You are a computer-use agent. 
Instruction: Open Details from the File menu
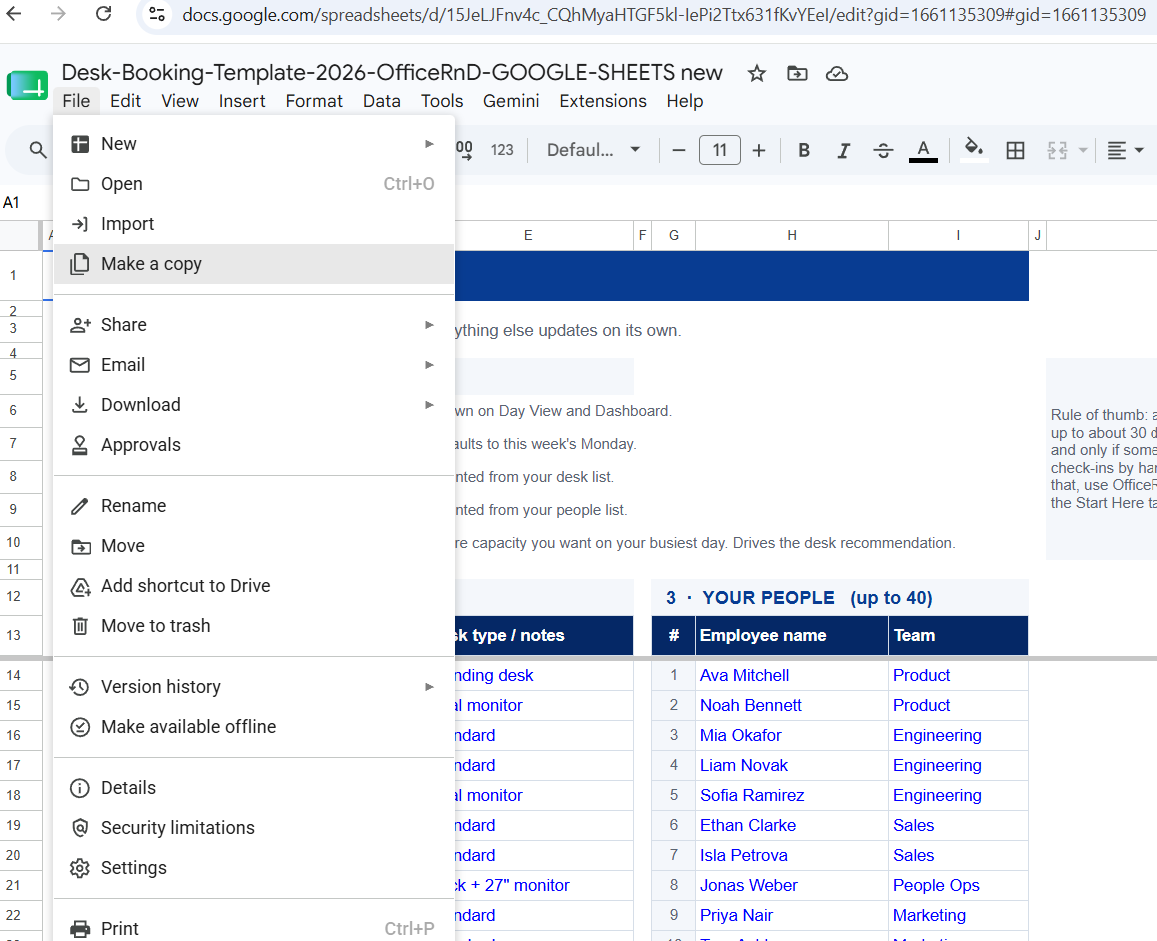pyautogui.click(x=254, y=788)
